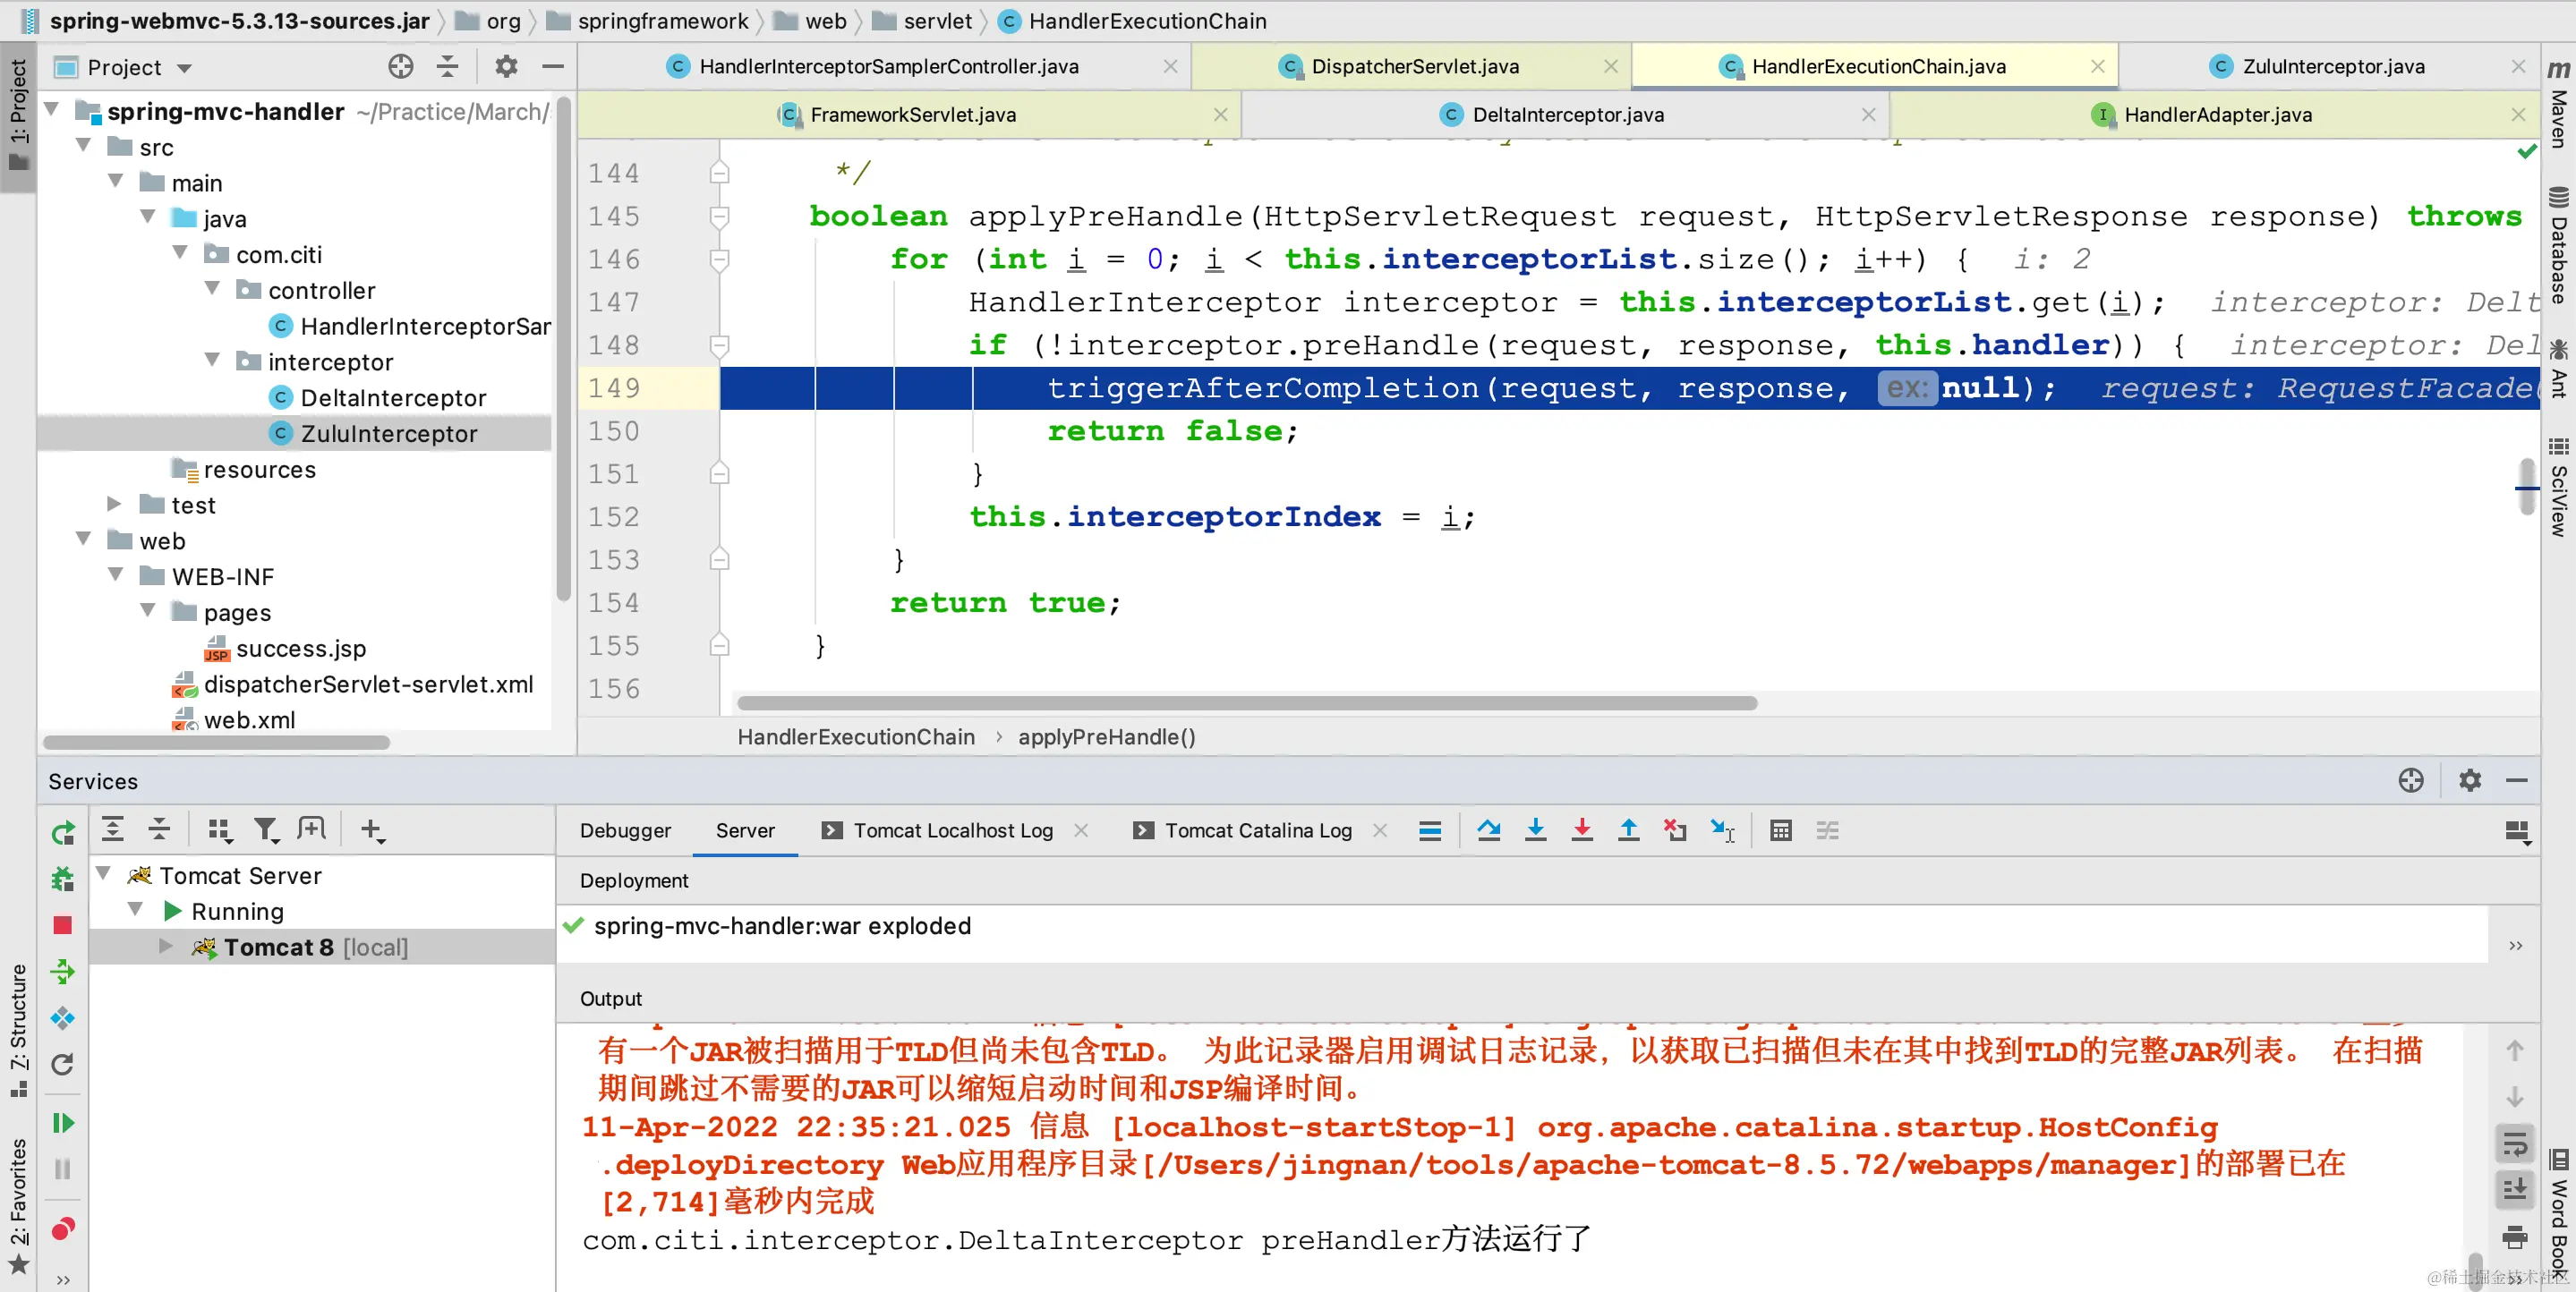Collapse the Tomcat Server node

[x=103, y=874]
